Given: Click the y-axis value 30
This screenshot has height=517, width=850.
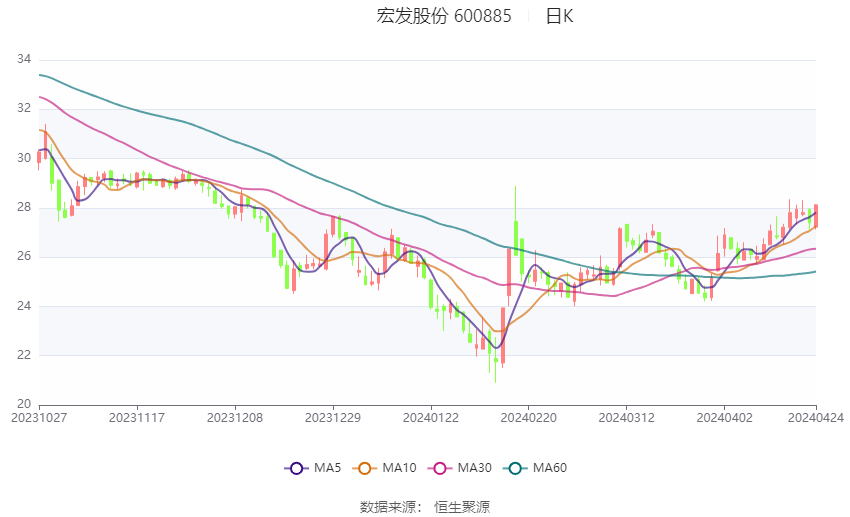Looking at the screenshot, I should click(24, 158).
